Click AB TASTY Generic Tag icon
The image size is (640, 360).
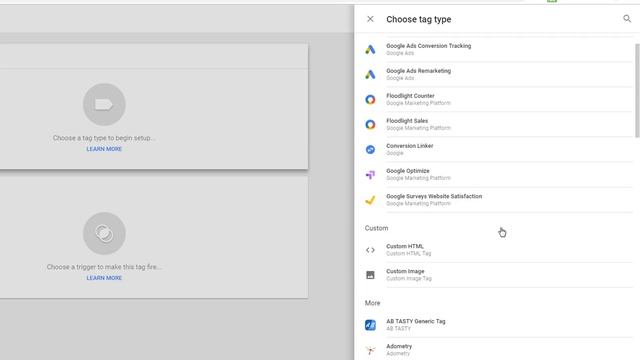tap(370, 325)
